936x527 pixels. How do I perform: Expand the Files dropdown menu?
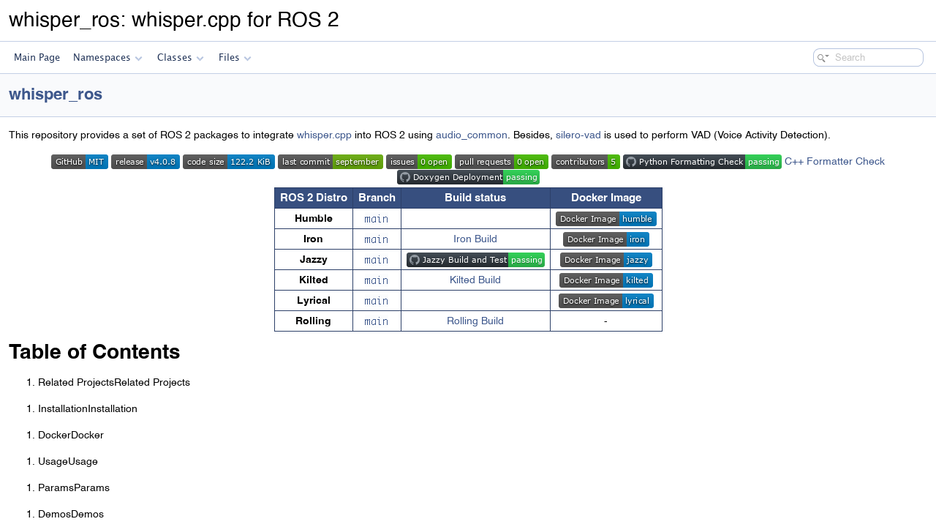click(235, 58)
